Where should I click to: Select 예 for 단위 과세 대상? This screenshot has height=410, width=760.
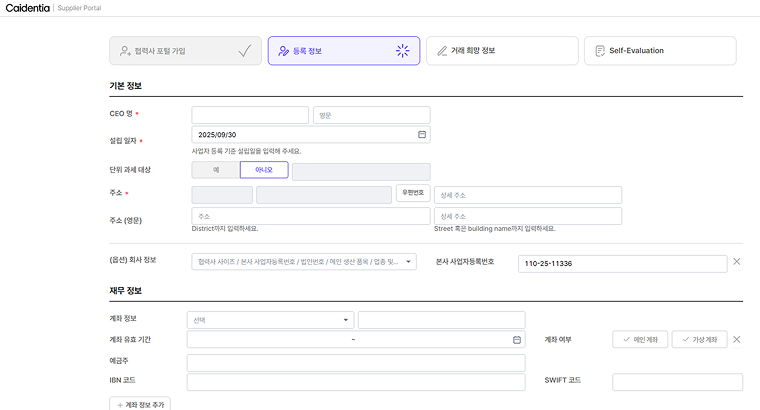[x=215, y=171]
